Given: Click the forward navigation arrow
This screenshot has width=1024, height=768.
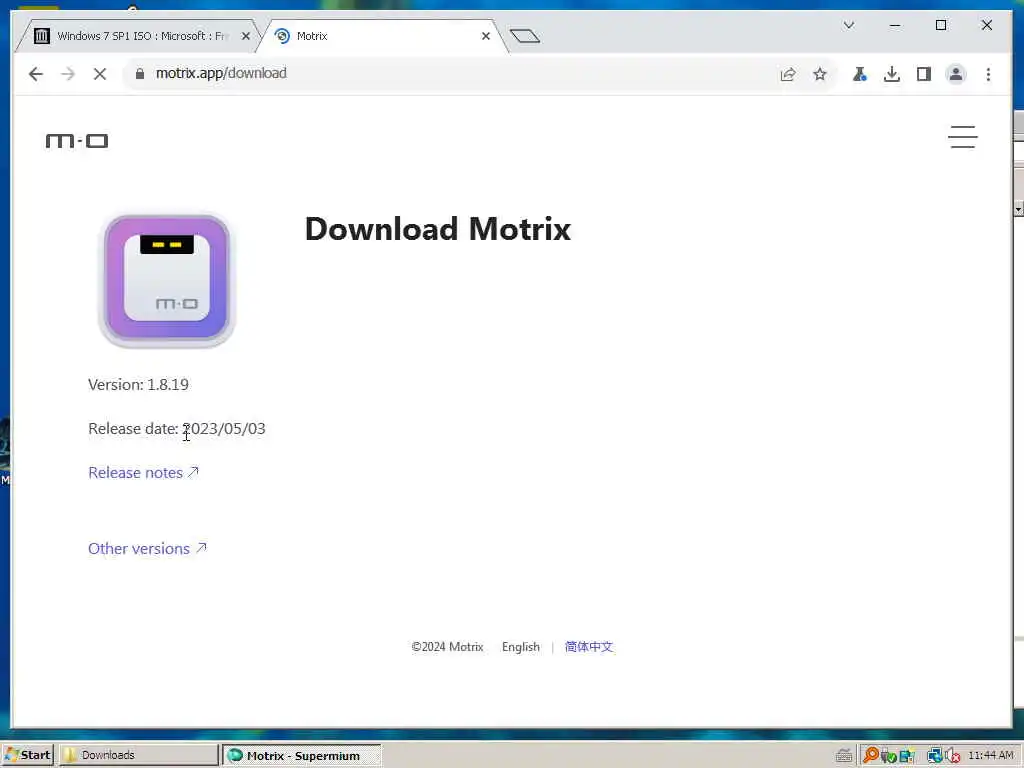Looking at the screenshot, I should pyautogui.click(x=68, y=74).
